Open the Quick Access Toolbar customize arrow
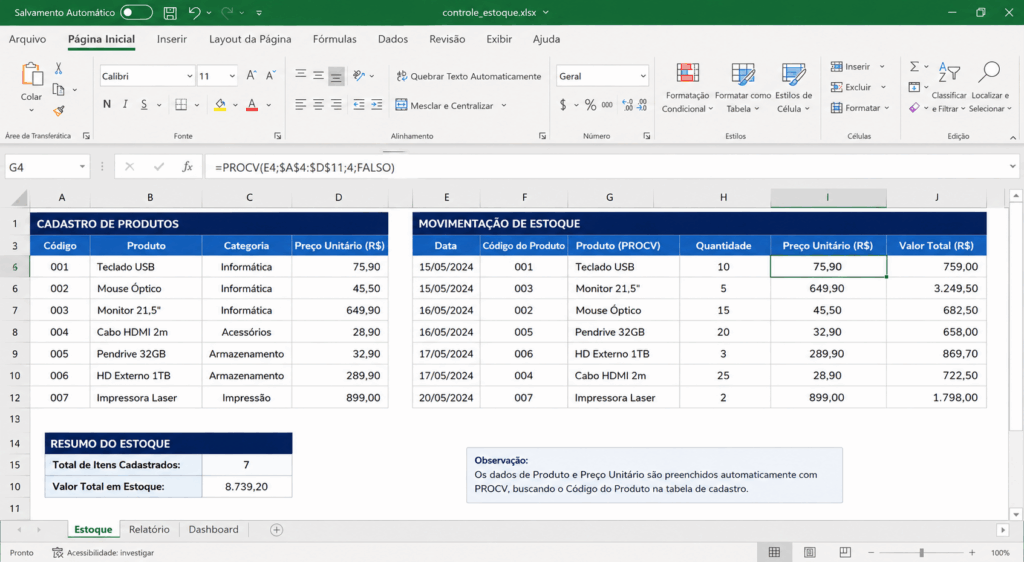The image size is (1024, 562). click(259, 12)
